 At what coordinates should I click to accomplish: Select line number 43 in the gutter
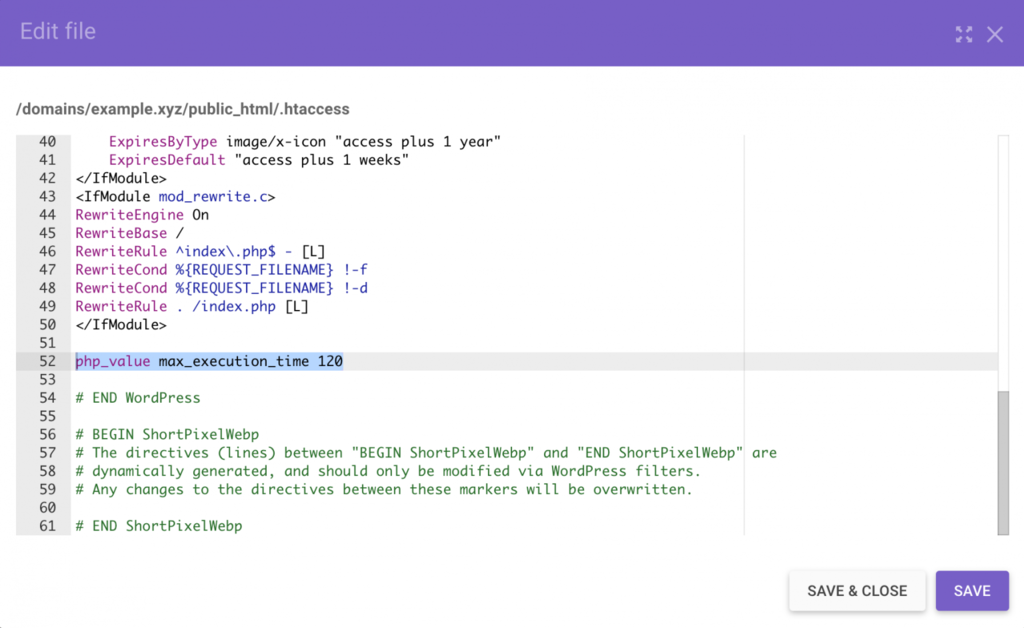coord(47,197)
